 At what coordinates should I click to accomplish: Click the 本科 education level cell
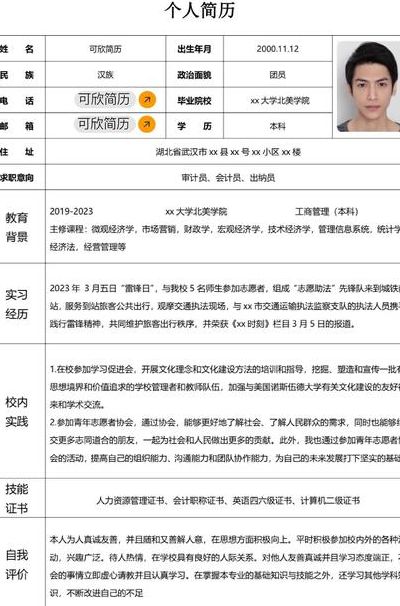coord(277,126)
